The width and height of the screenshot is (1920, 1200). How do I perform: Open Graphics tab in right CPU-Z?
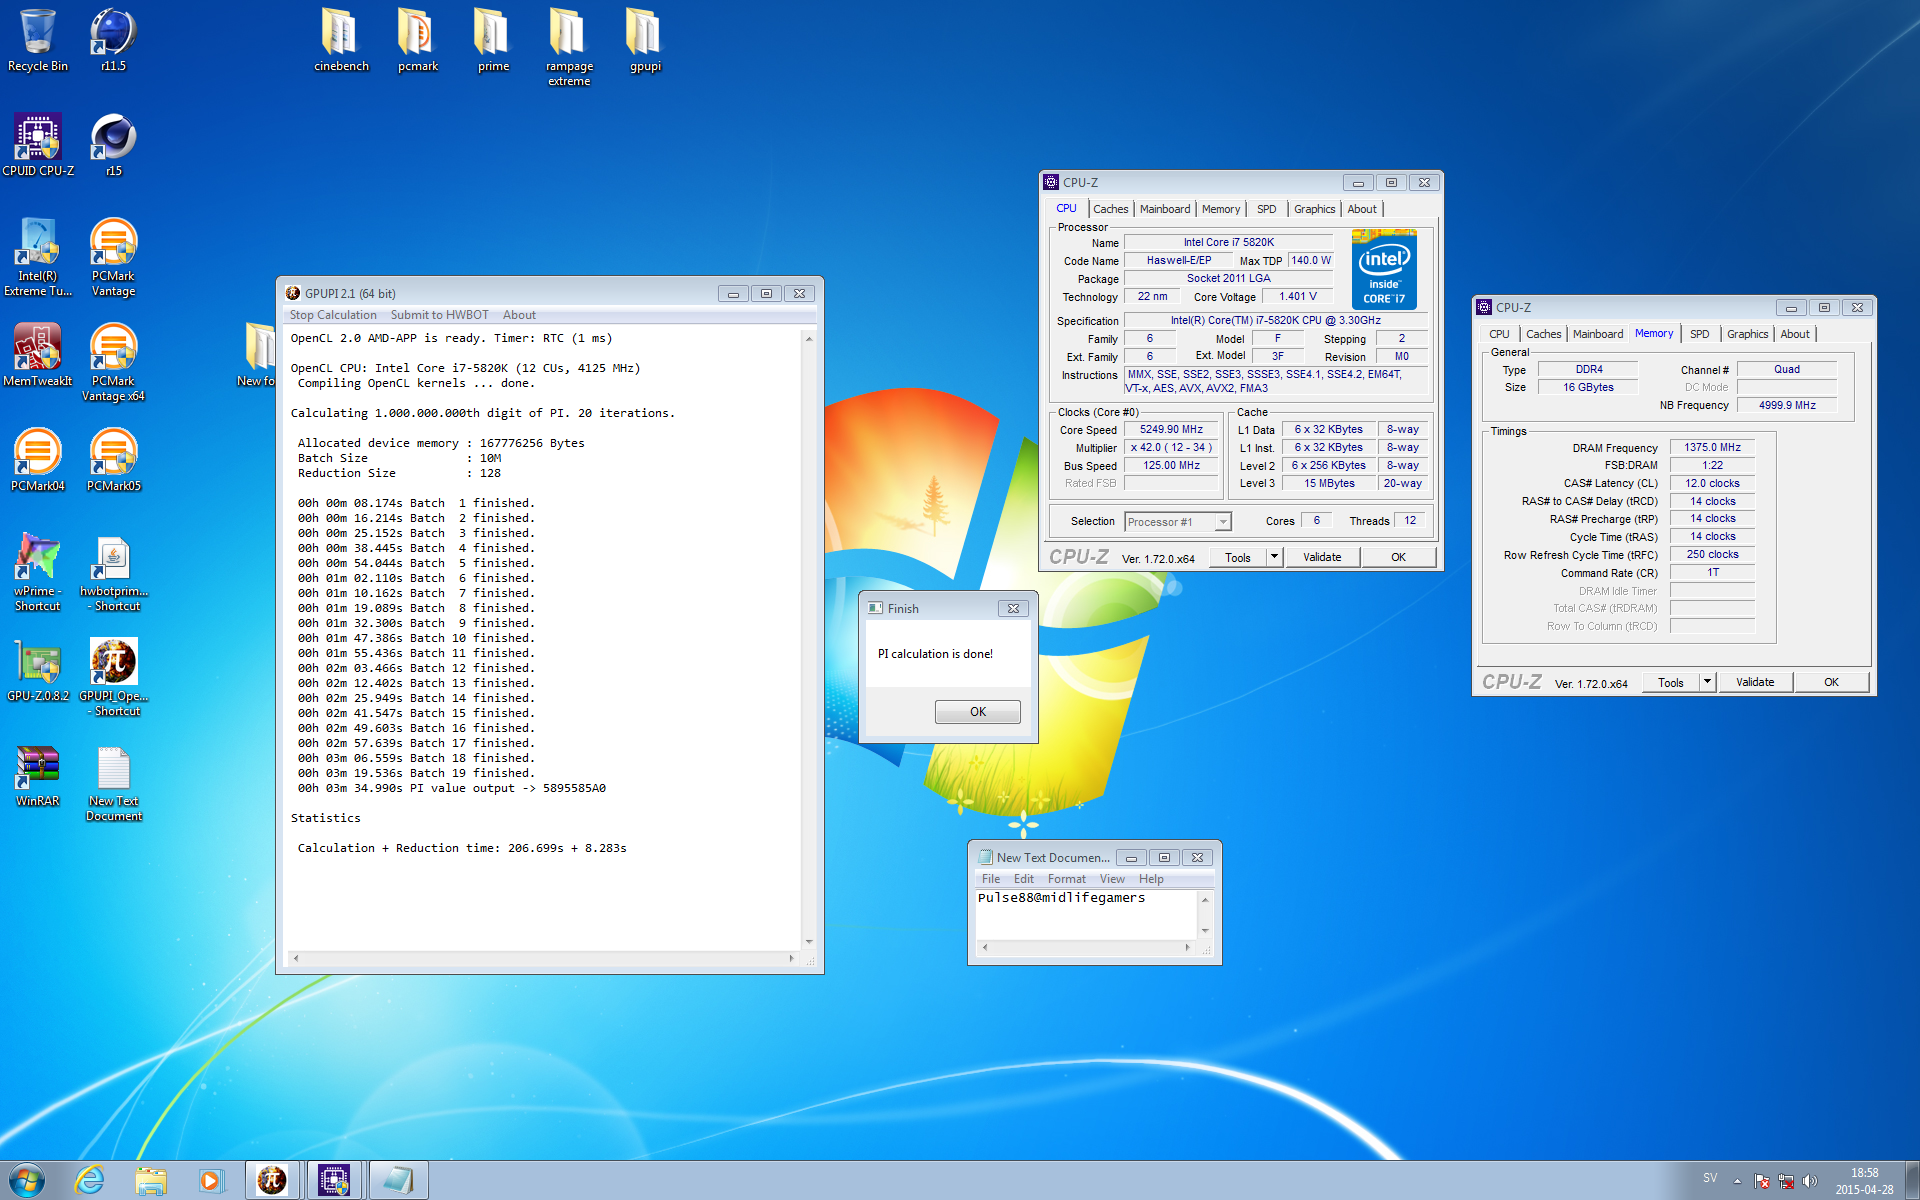[x=1747, y=334]
